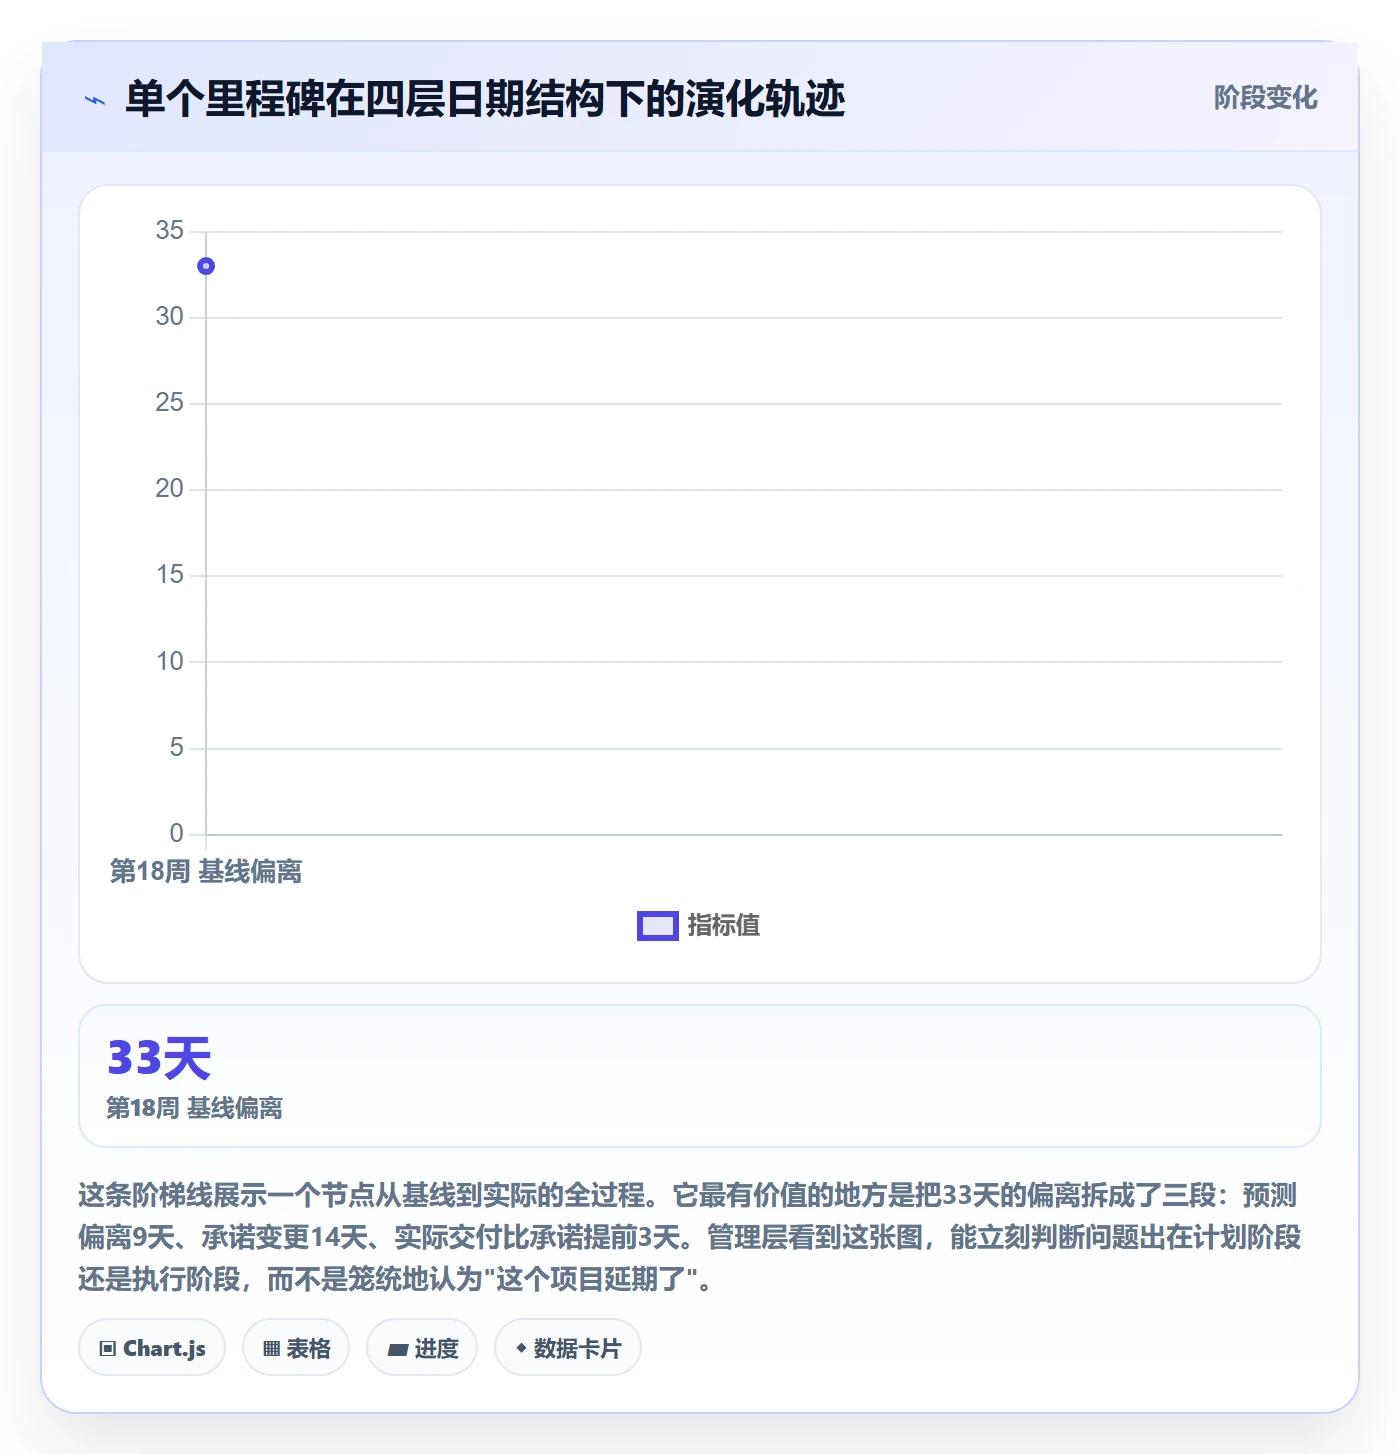This screenshot has width=1400, height=1454.
Task: Click the diamond icon in the 数据卡片 tag
Action: click(521, 1348)
